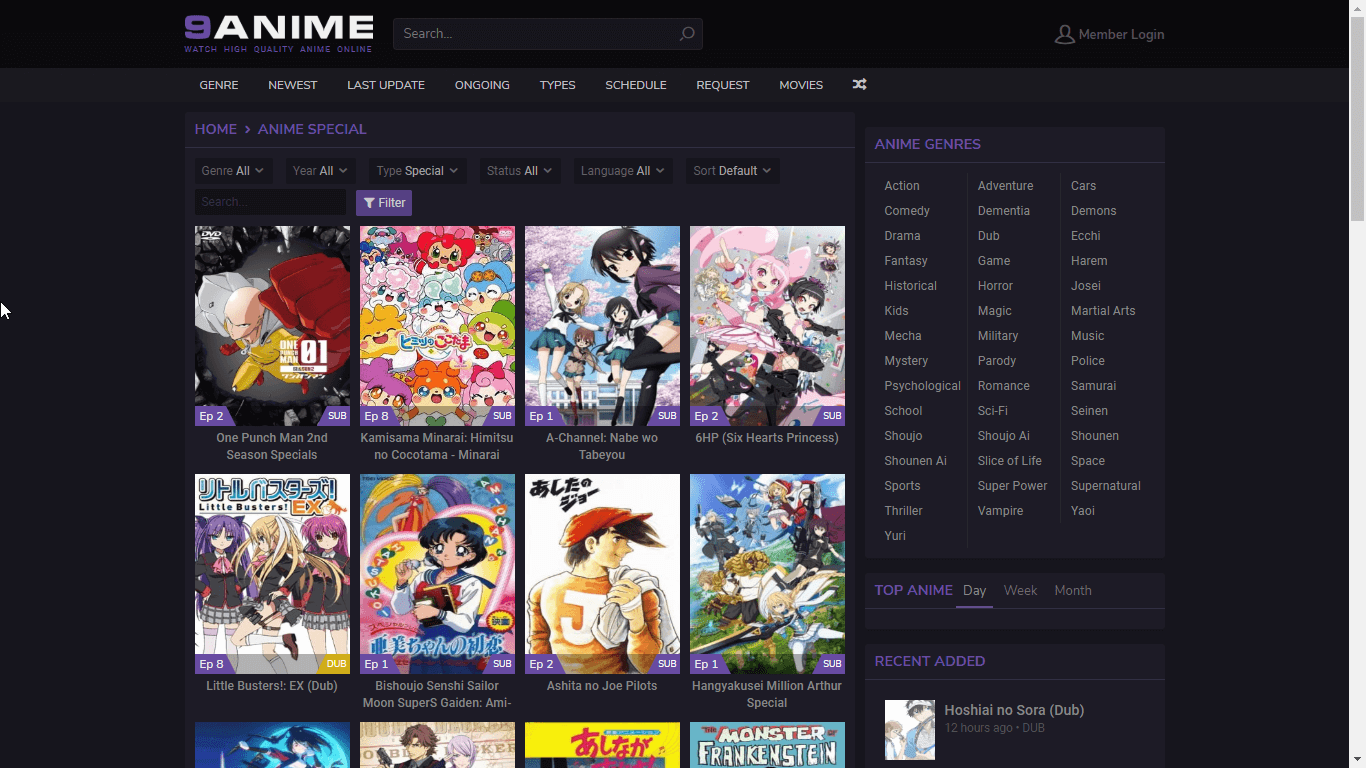Viewport: 1366px width, 768px height.
Task: Open the Status All dropdown
Action: (519, 171)
